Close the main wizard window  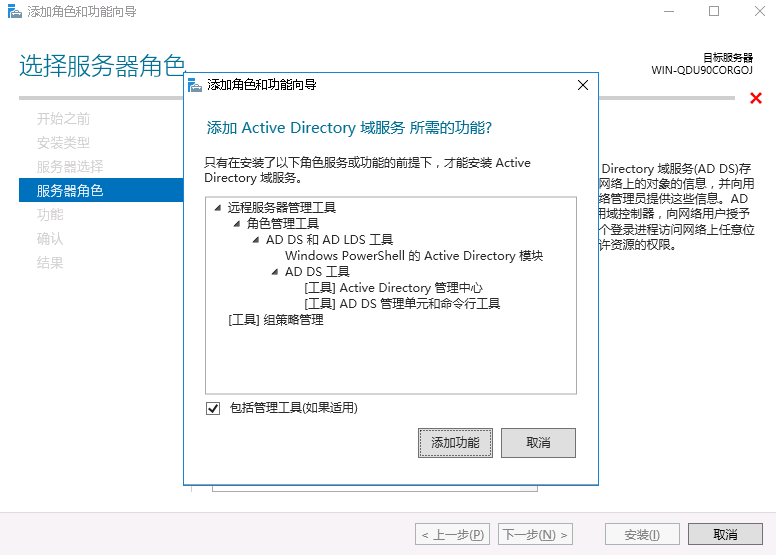[x=760, y=11]
